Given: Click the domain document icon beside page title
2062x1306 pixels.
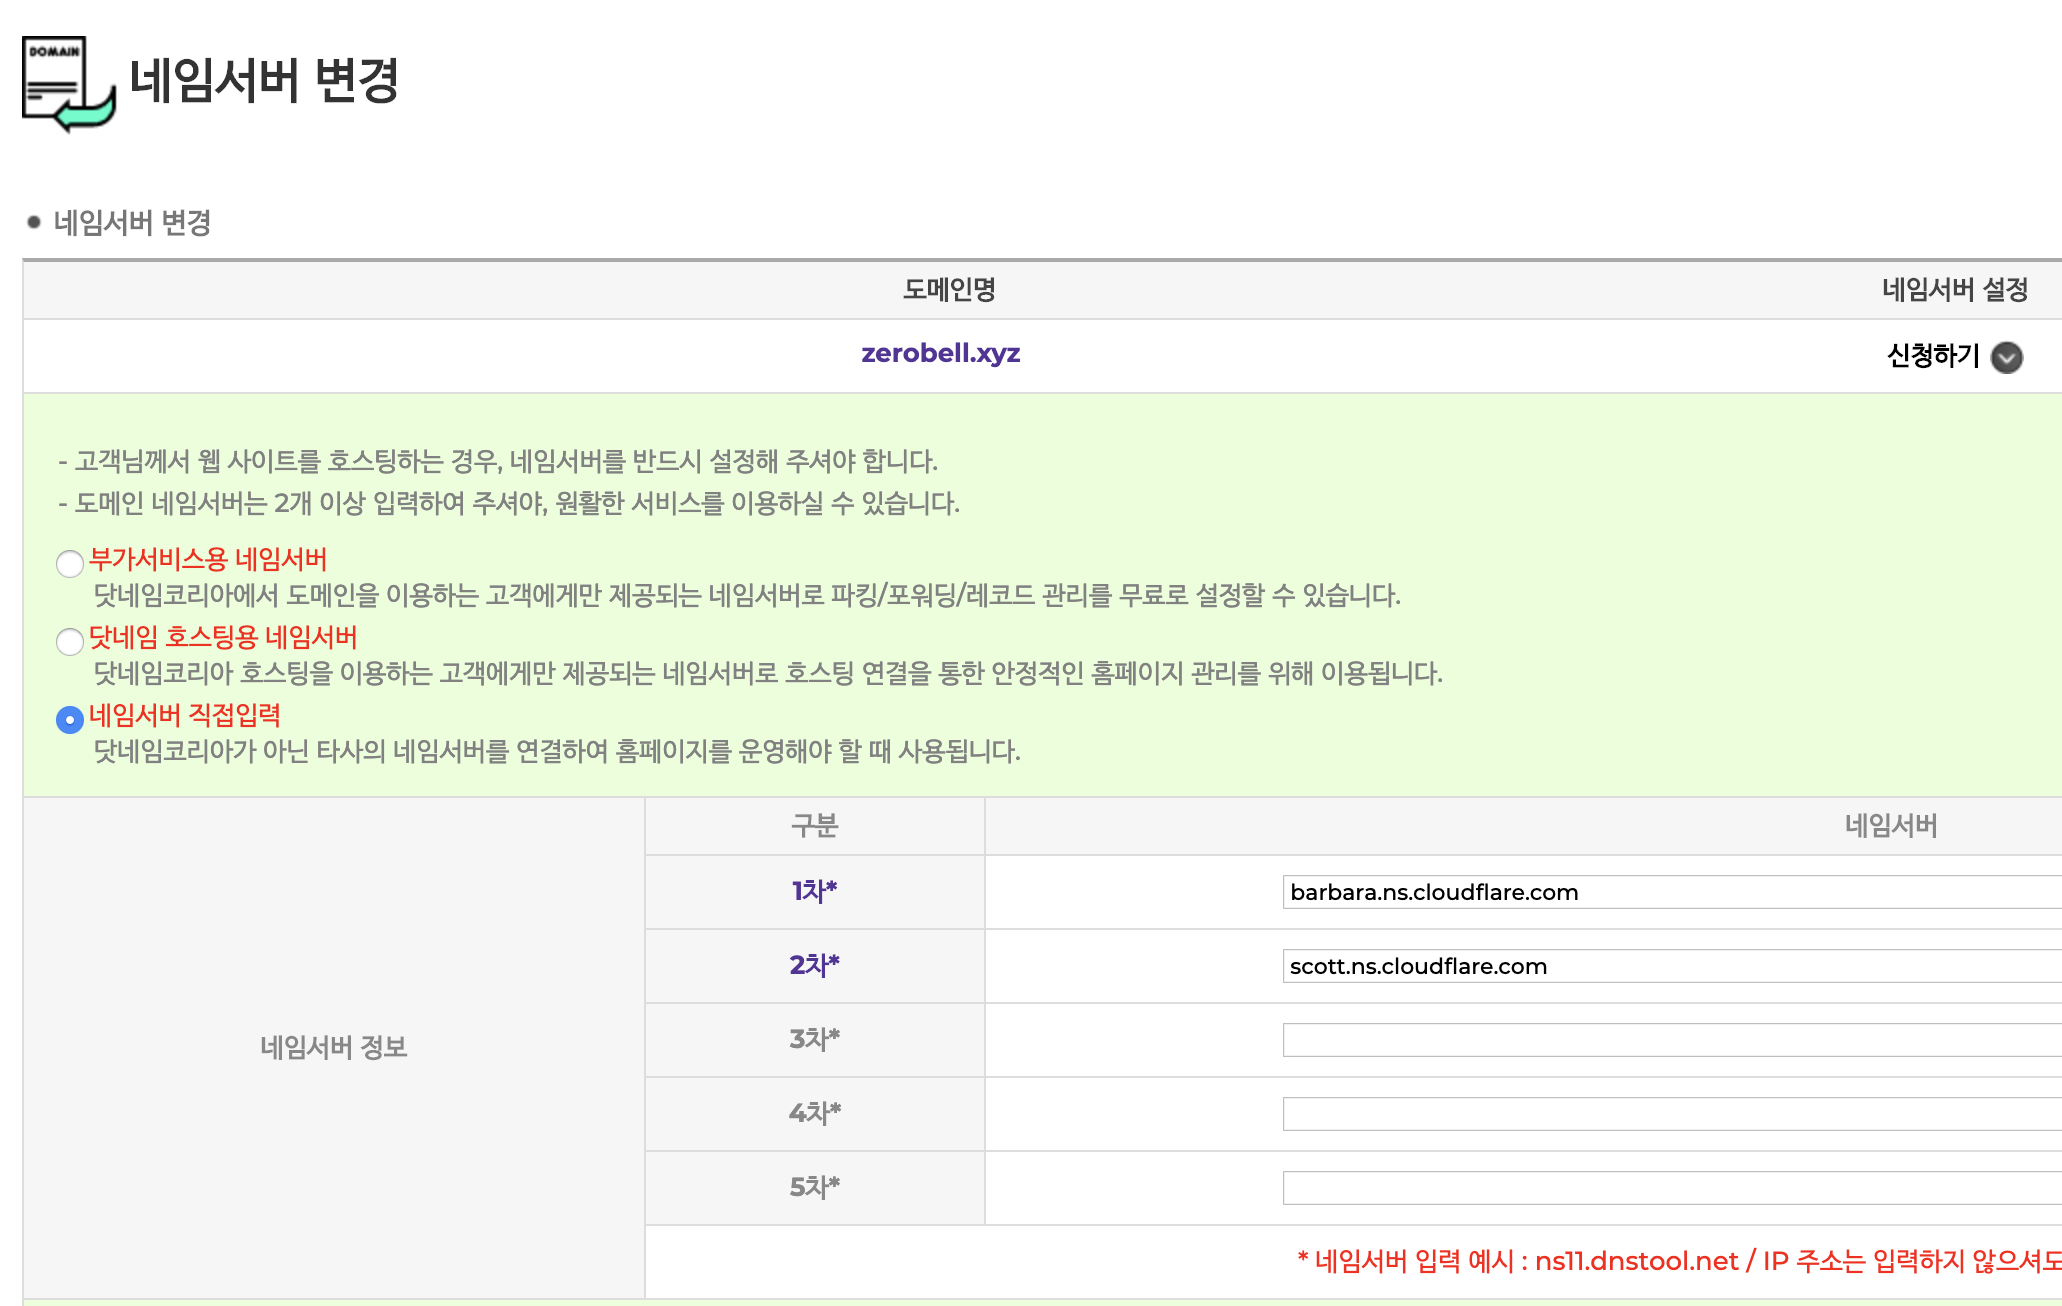Looking at the screenshot, I should (68, 84).
